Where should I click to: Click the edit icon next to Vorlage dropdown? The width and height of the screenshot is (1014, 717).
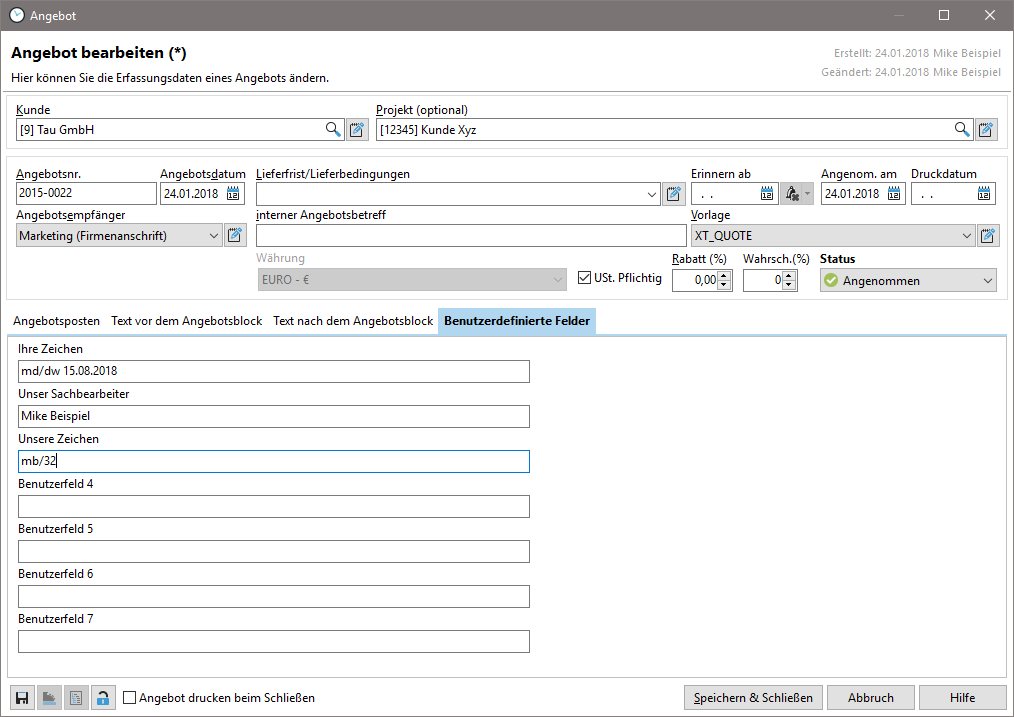988,236
